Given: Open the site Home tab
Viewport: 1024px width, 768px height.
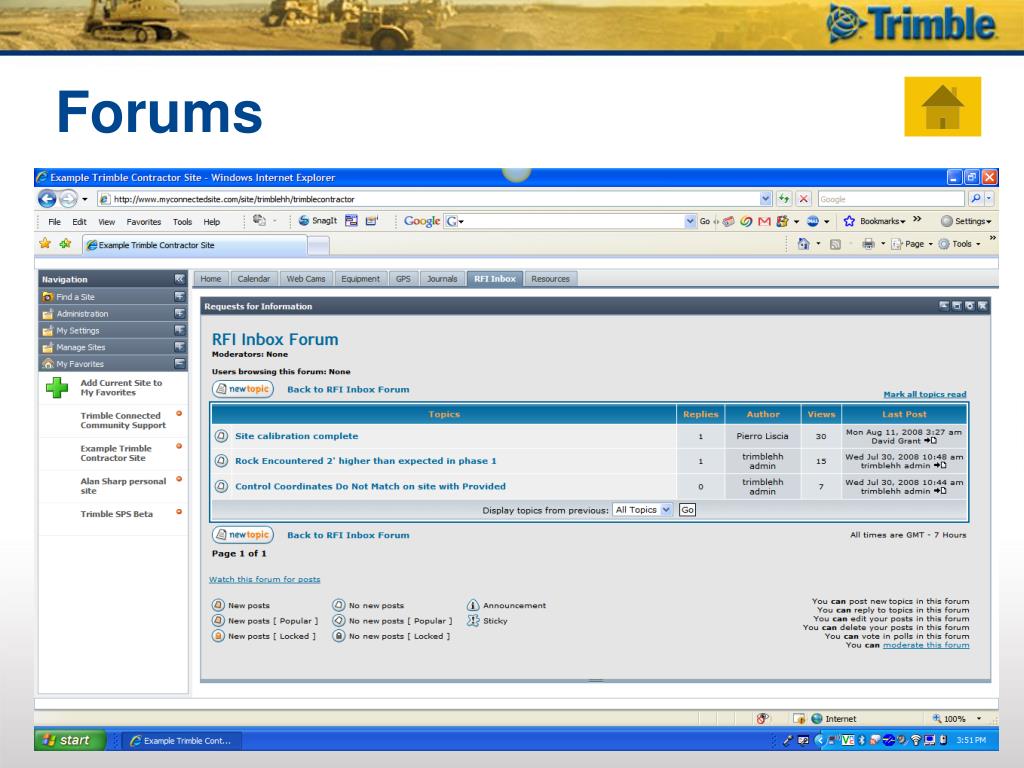Looking at the screenshot, I should coord(210,279).
